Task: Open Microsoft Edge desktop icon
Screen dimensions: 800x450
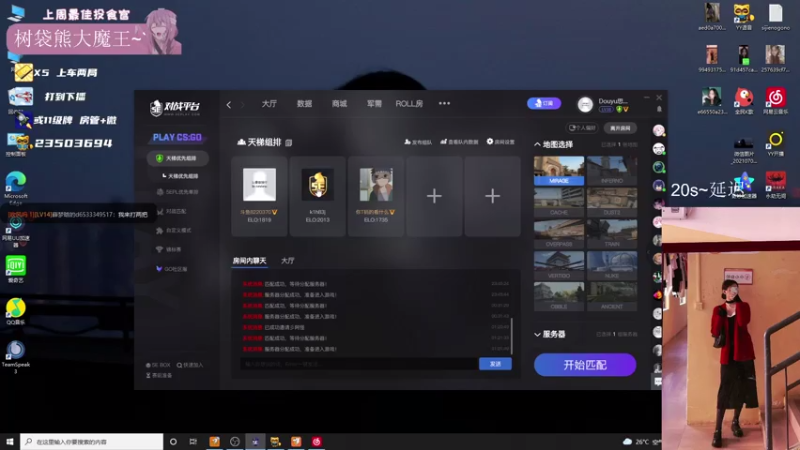Action: pyautogui.click(x=16, y=186)
